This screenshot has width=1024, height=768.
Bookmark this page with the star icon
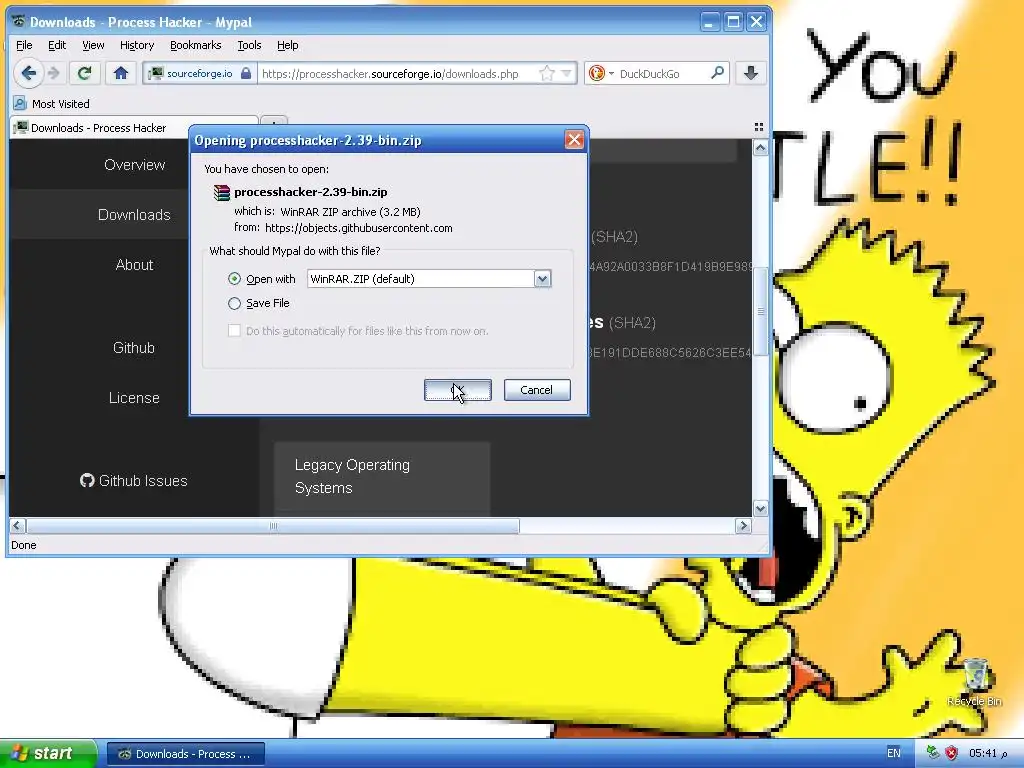[547, 73]
